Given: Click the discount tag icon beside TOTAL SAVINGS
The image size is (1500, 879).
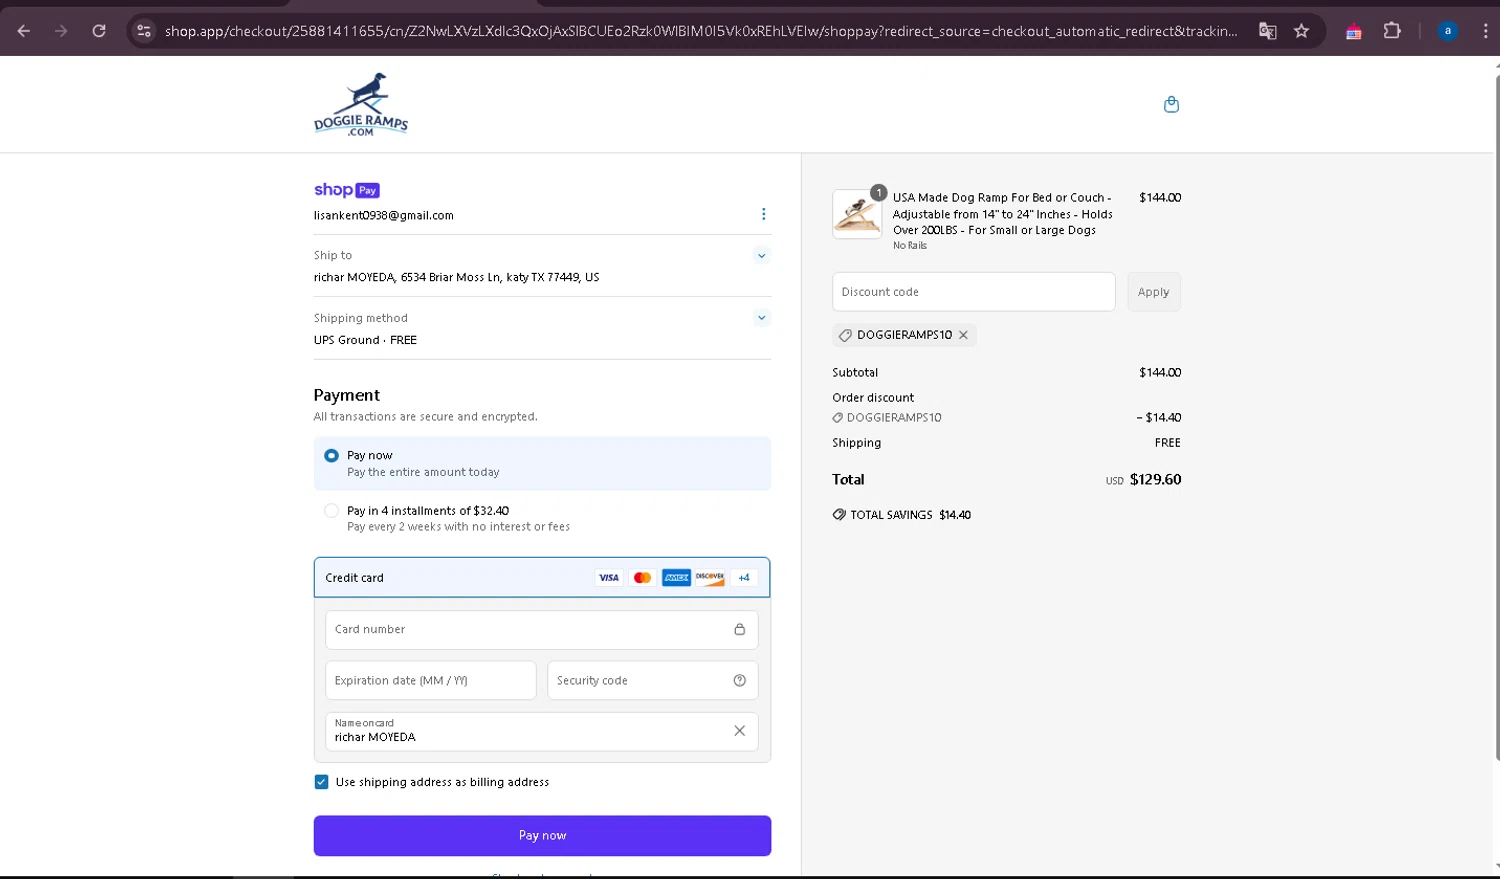Looking at the screenshot, I should pyautogui.click(x=839, y=515).
